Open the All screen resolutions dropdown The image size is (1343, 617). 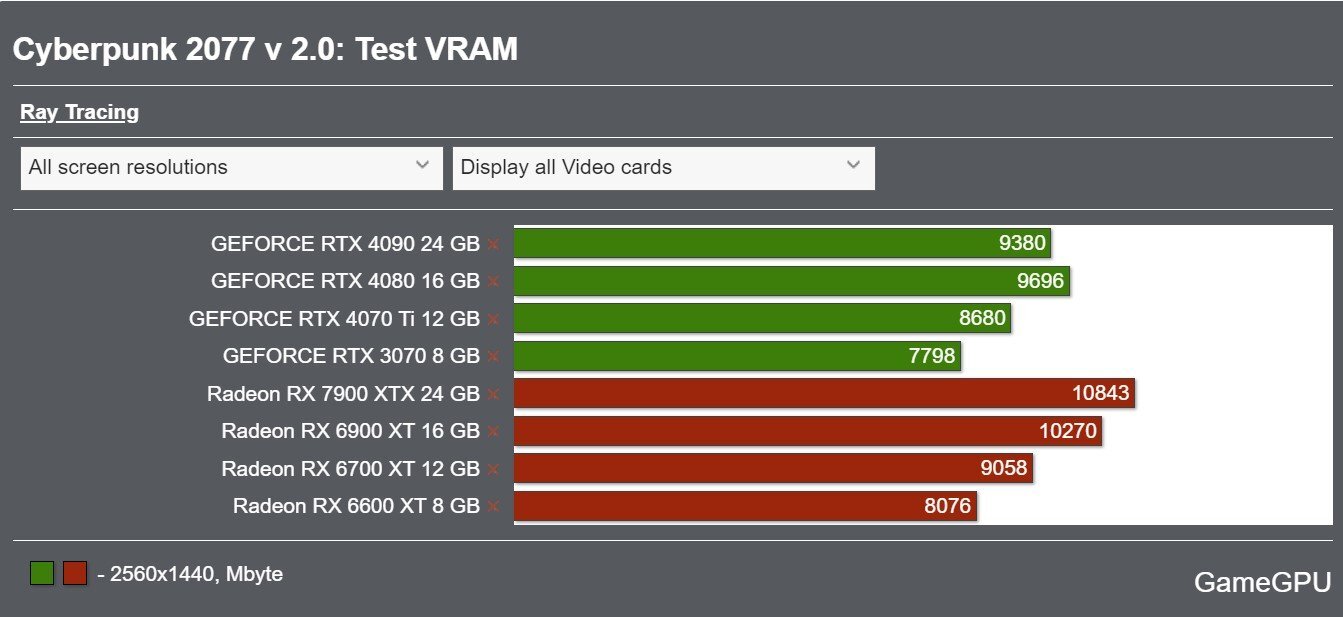(x=231, y=168)
